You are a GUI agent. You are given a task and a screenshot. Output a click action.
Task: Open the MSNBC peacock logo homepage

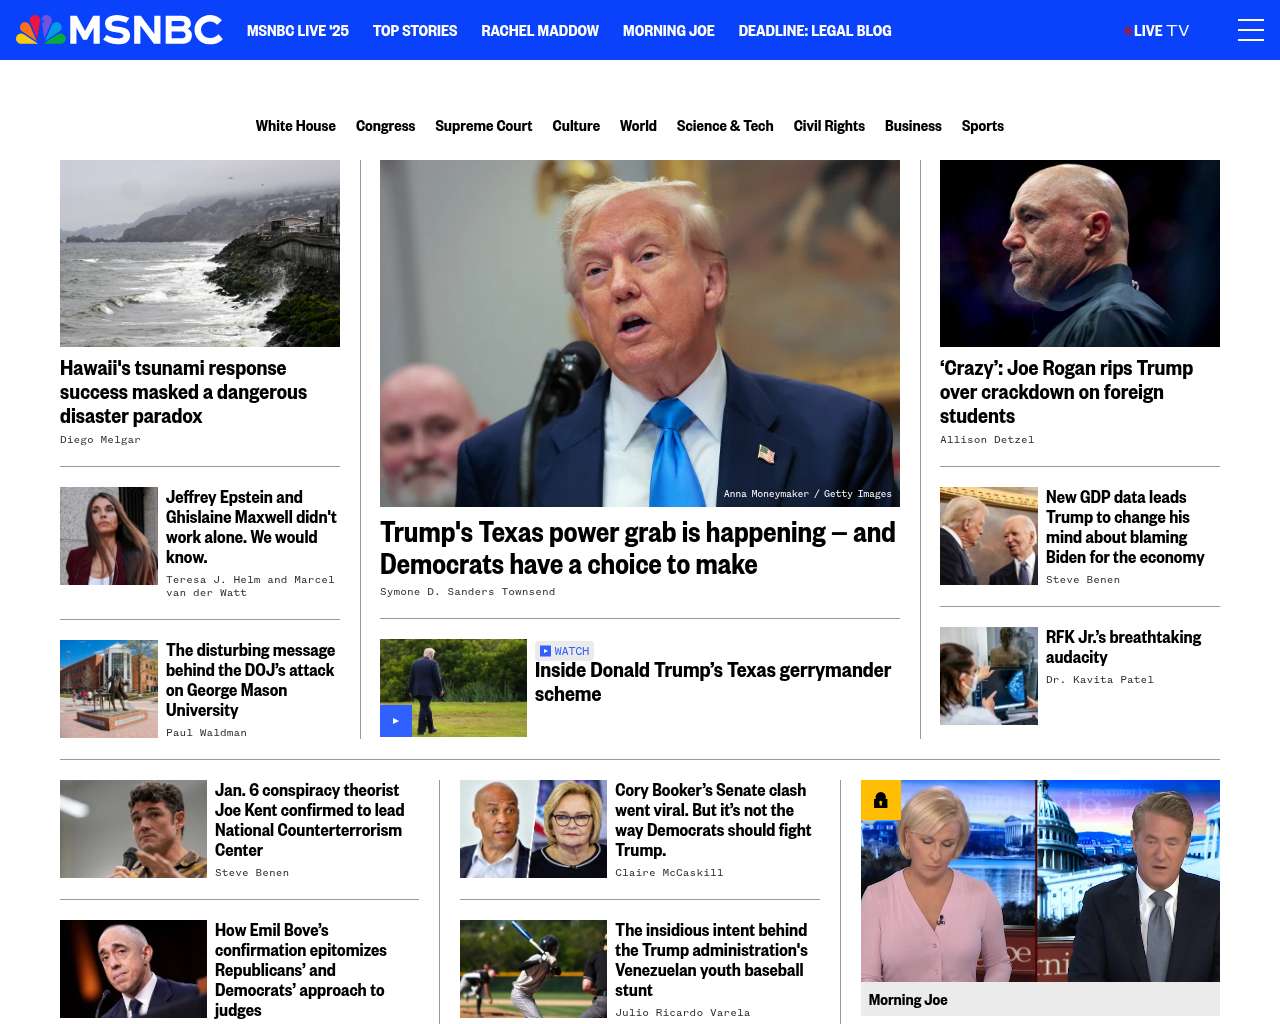click(x=120, y=30)
